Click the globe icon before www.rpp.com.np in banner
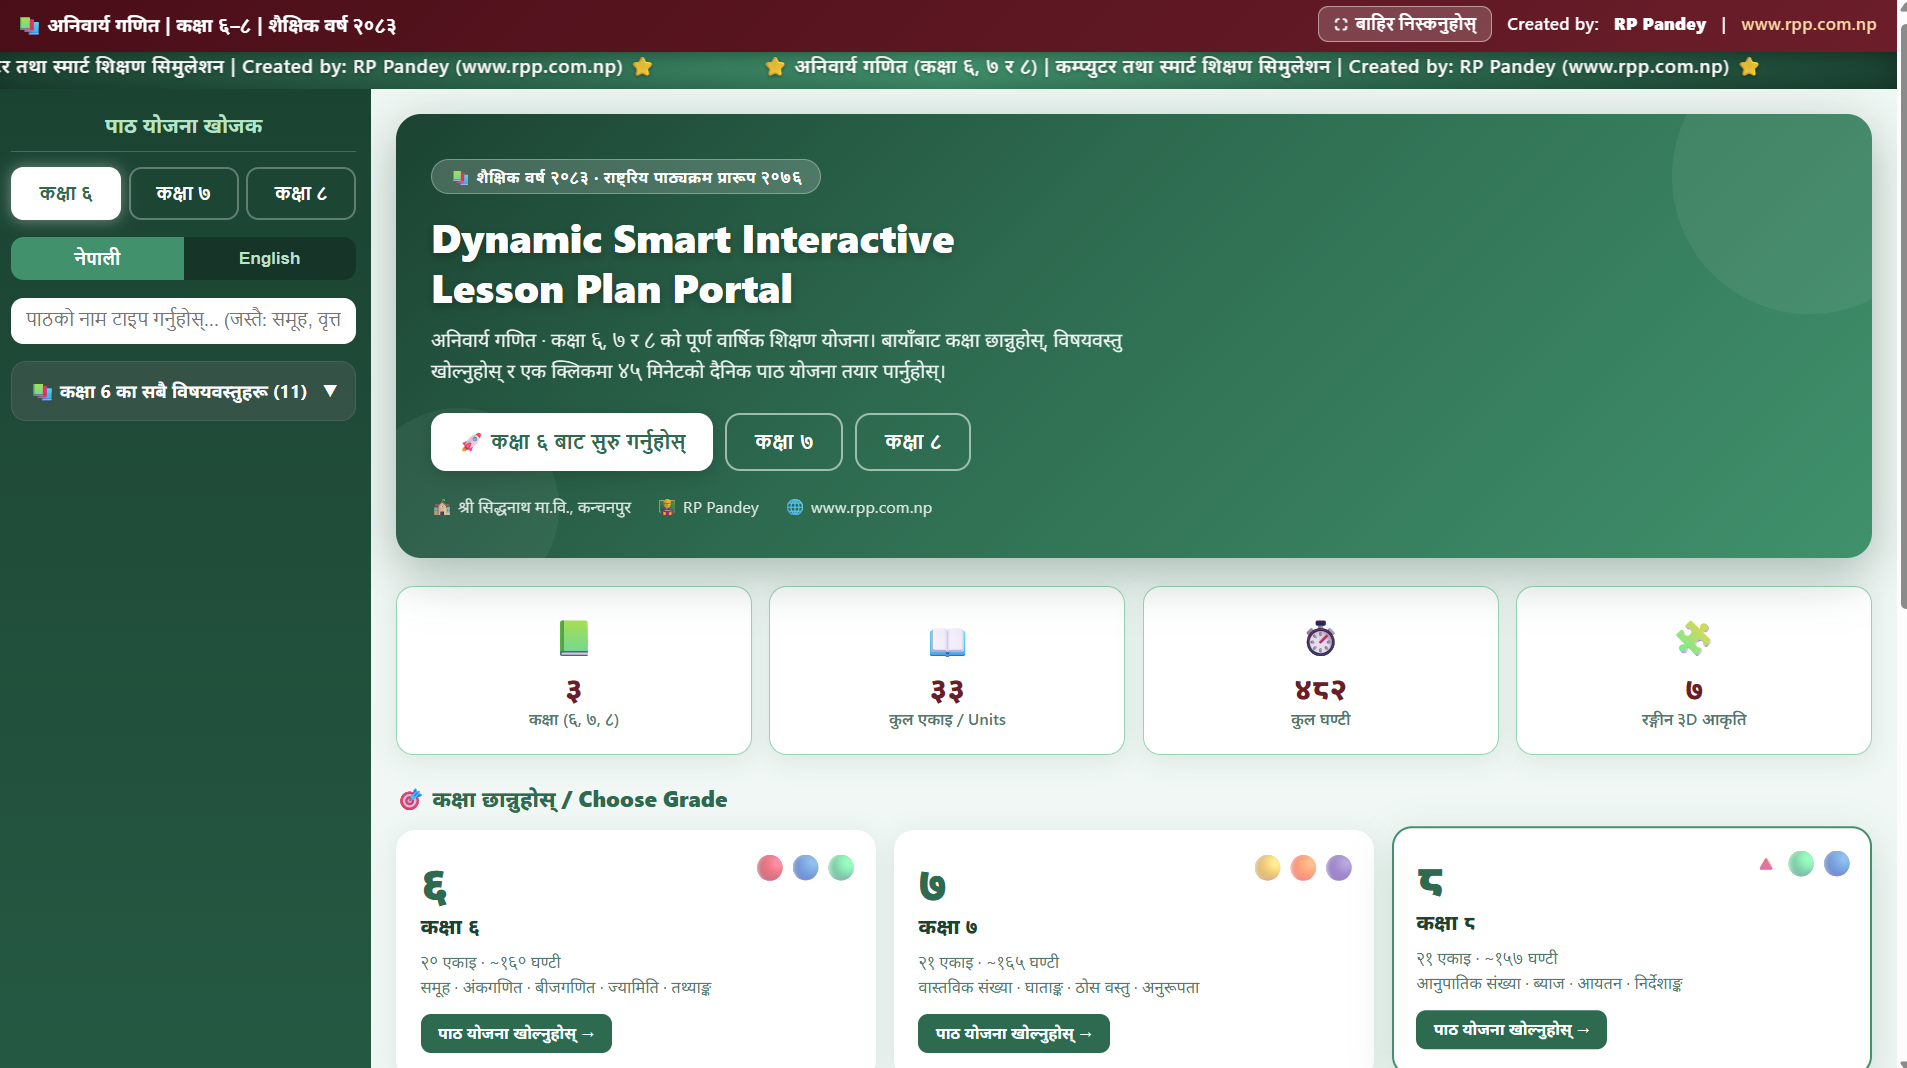 pyautogui.click(x=795, y=507)
